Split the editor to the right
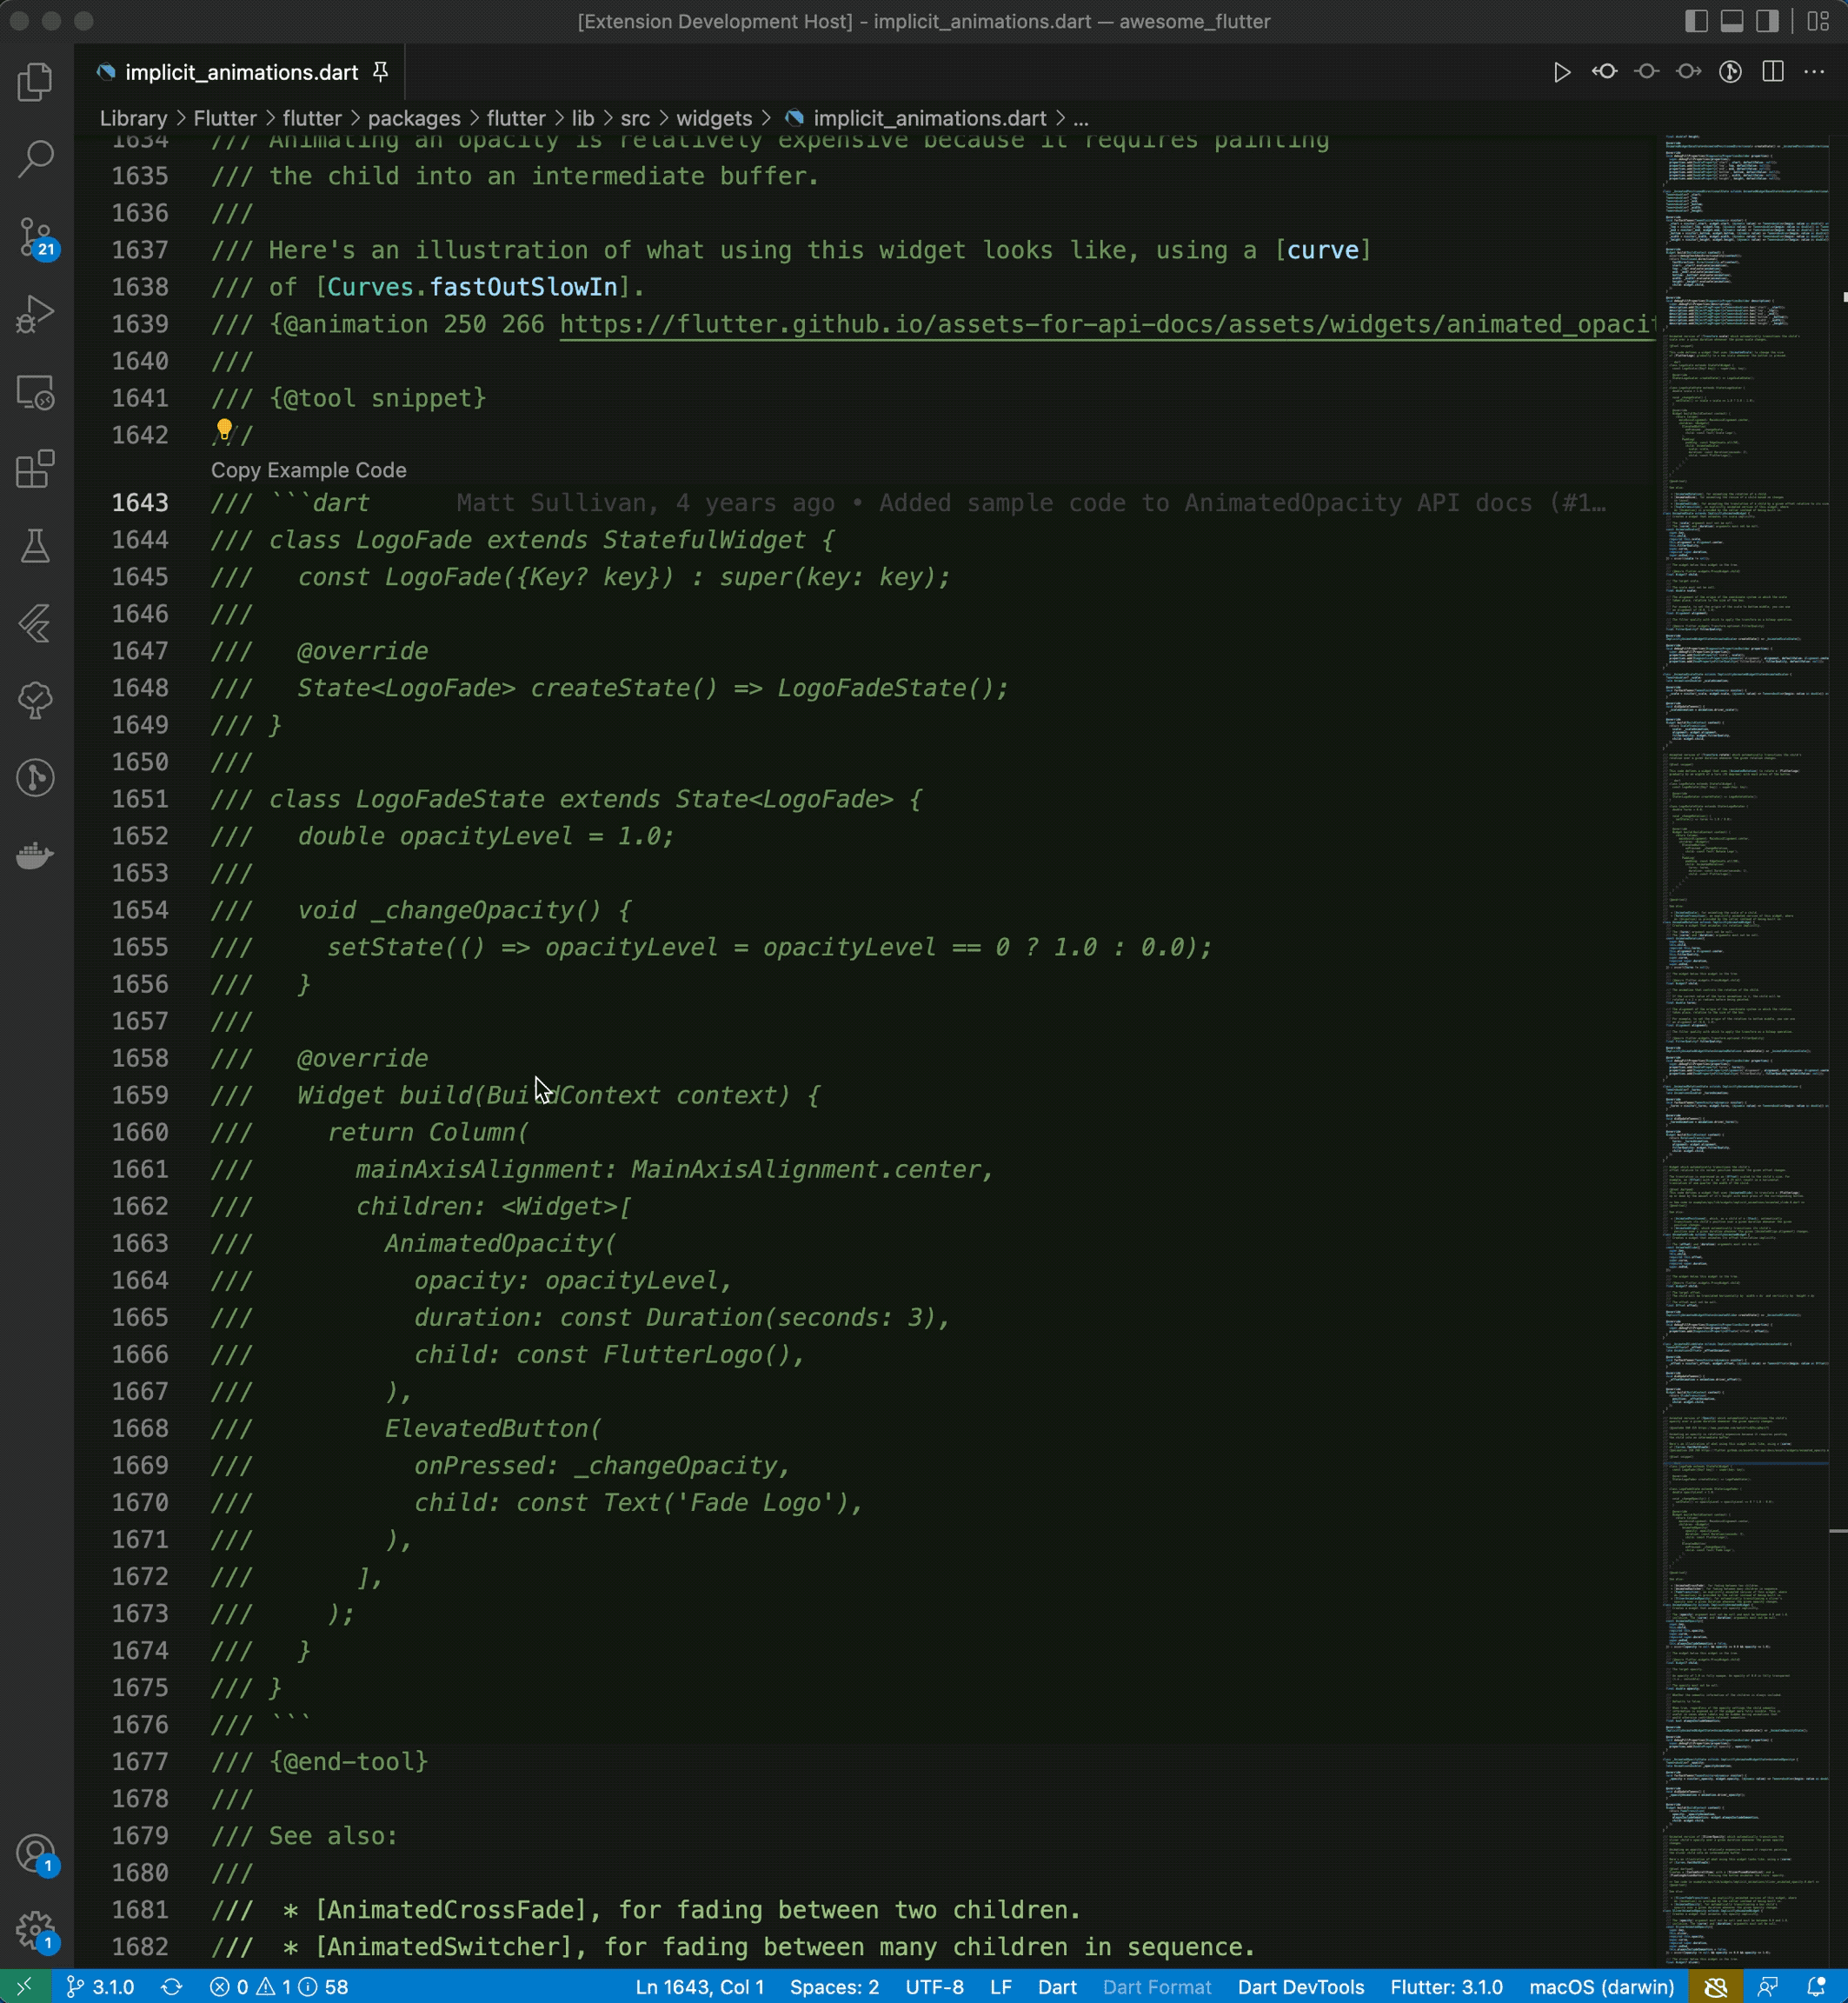 [x=1773, y=72]
